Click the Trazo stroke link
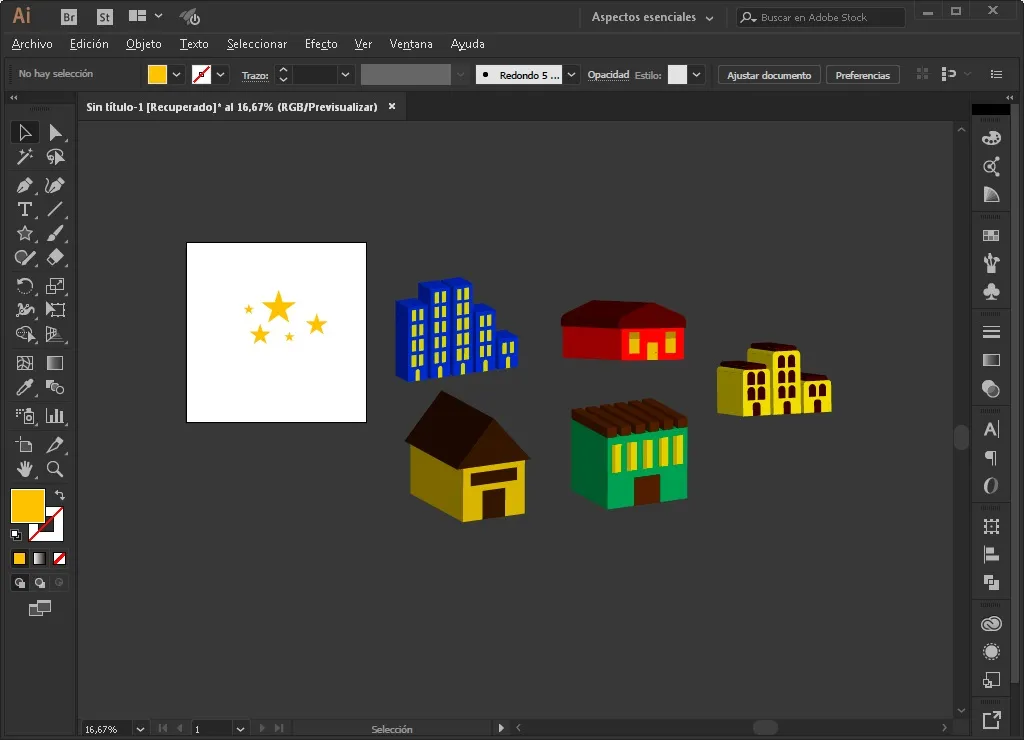The image size is (1024, 740). pos(255,75)
